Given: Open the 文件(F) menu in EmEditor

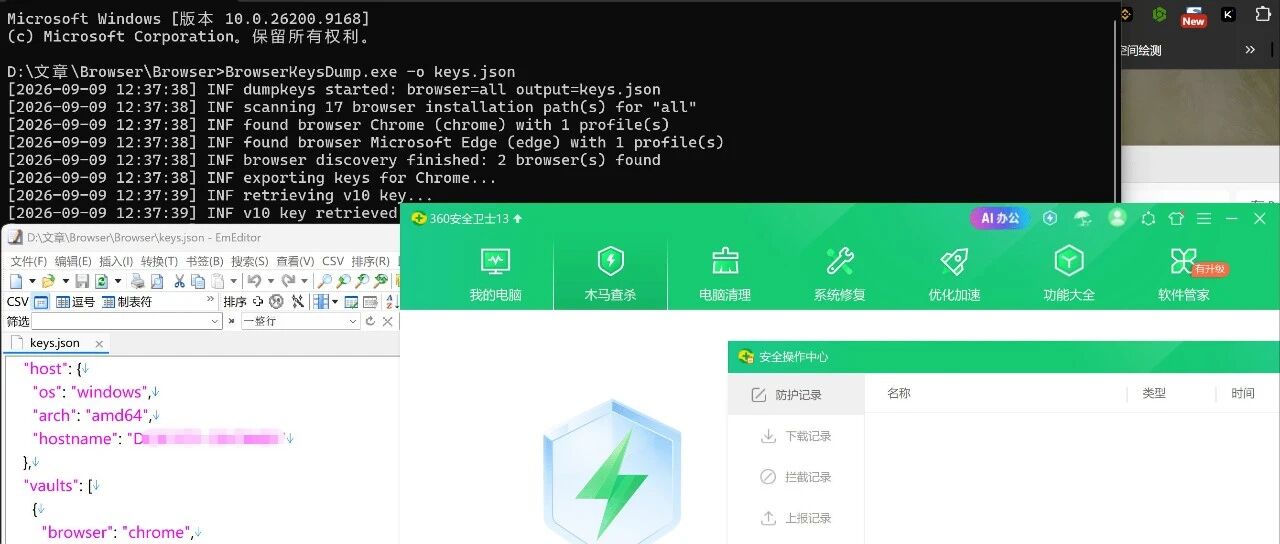Looking at the screenshot, I should point(29,262).
